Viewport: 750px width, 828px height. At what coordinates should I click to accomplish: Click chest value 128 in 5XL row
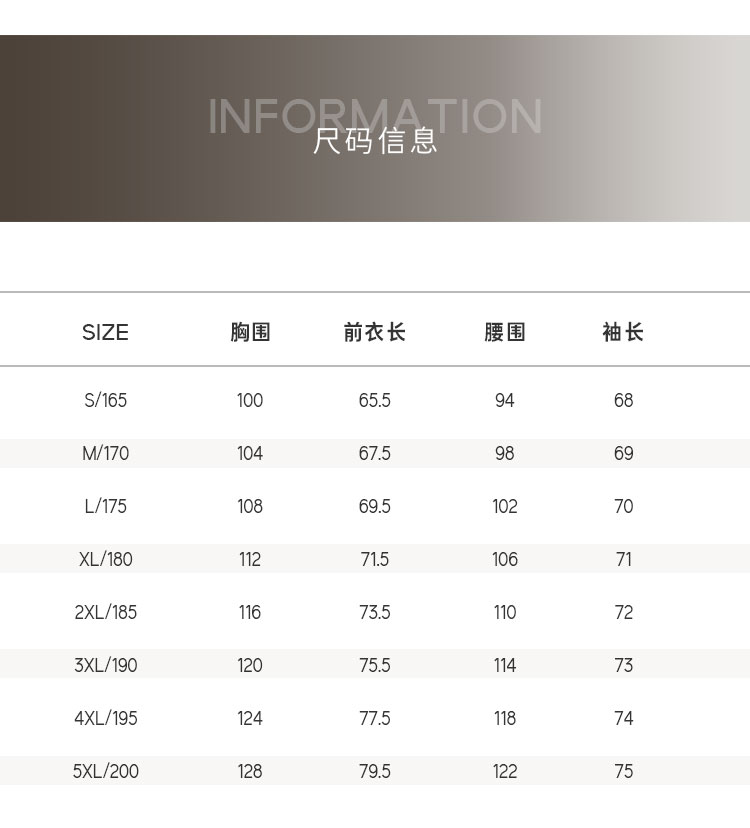click(x=250, y=772)
